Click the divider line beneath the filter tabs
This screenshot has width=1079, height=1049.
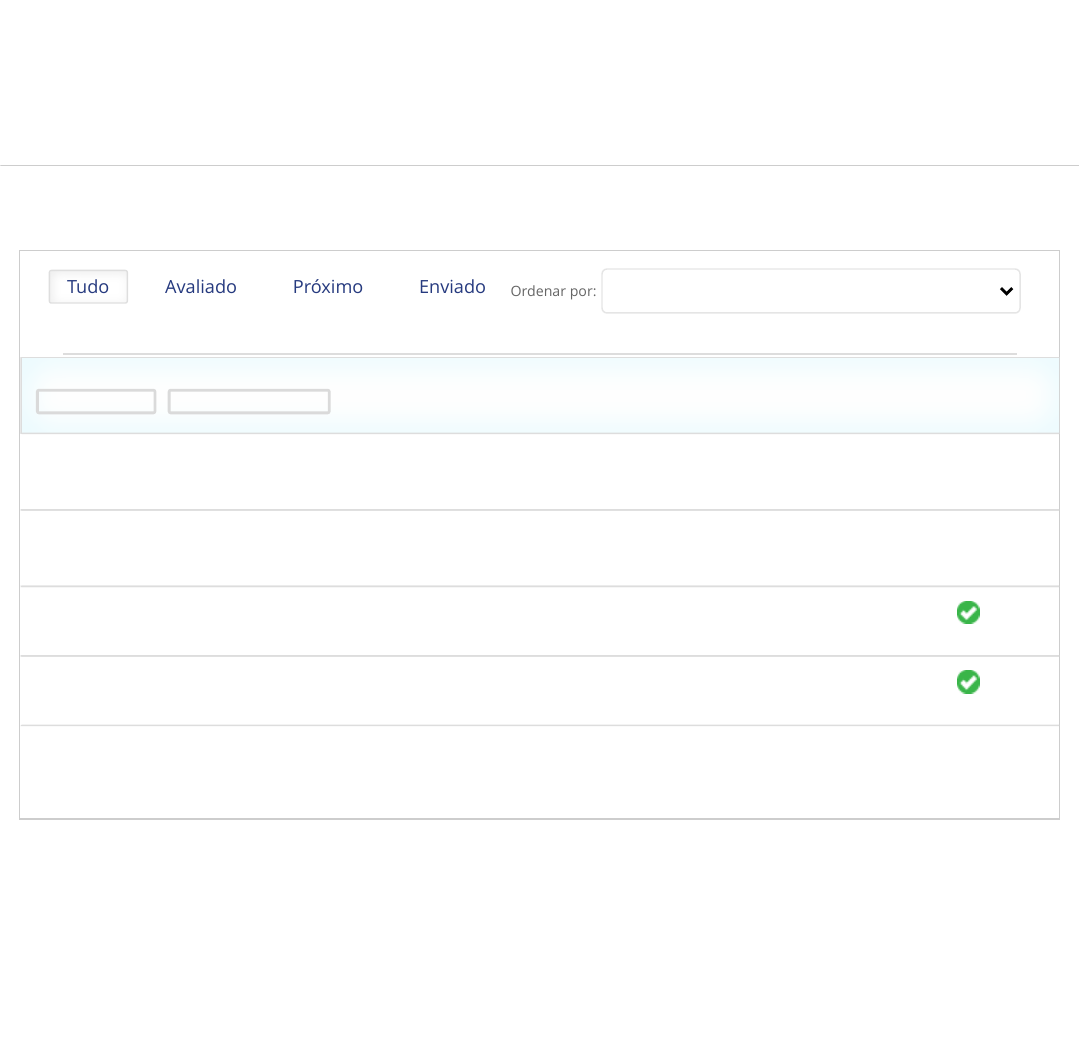point(540,354)
